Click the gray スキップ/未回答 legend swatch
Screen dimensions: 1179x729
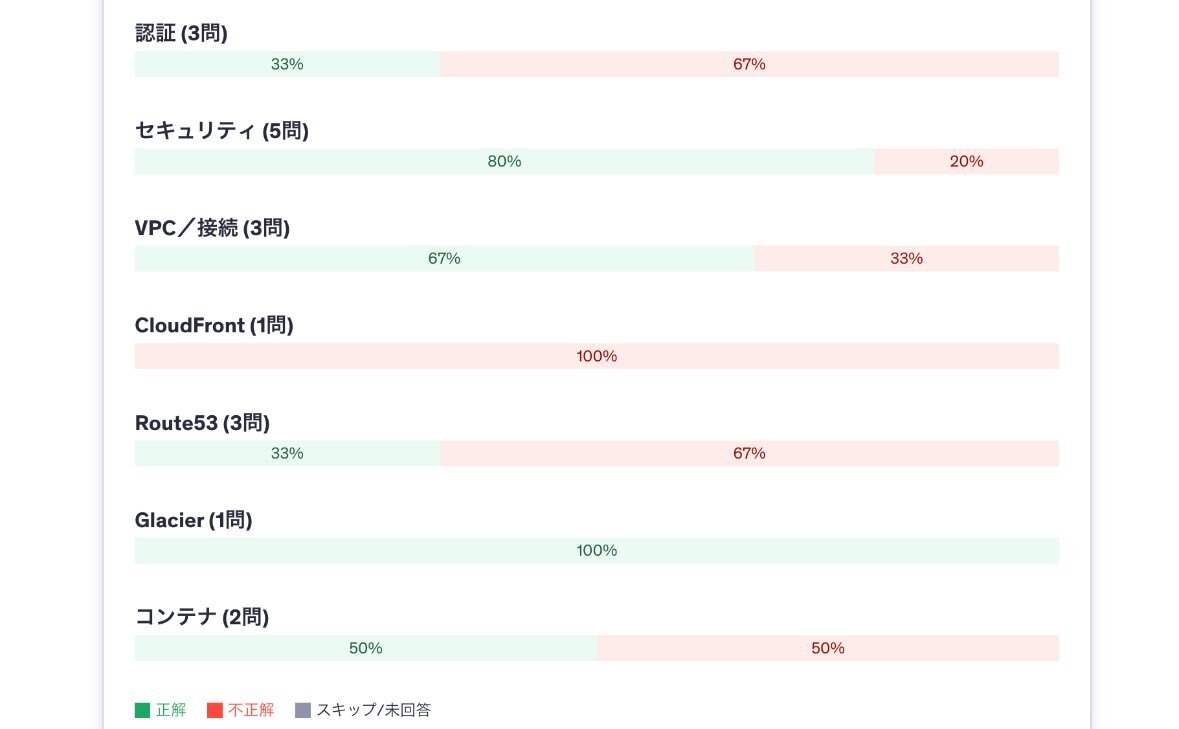(x=303, y=710)
